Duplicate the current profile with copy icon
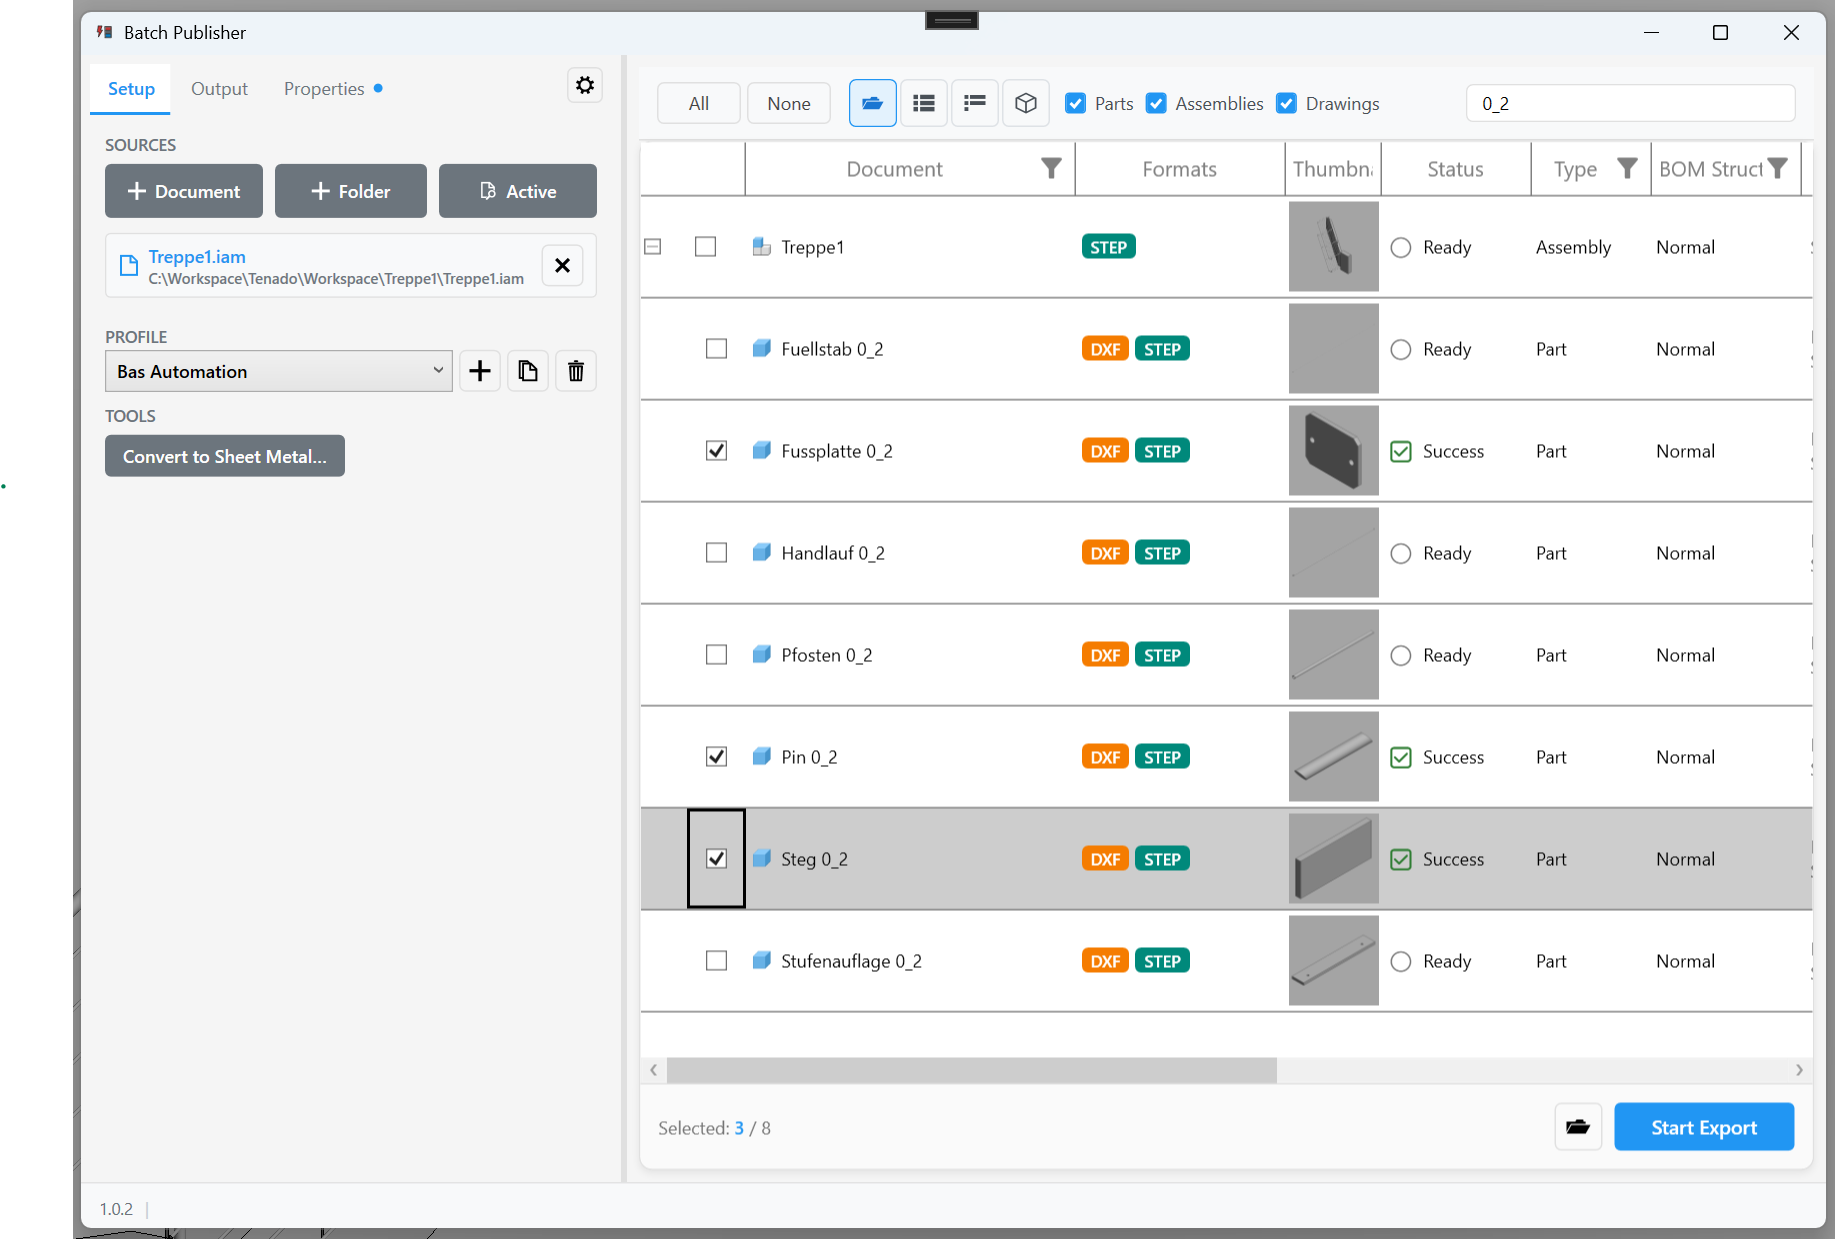 (x=528, y=371)
